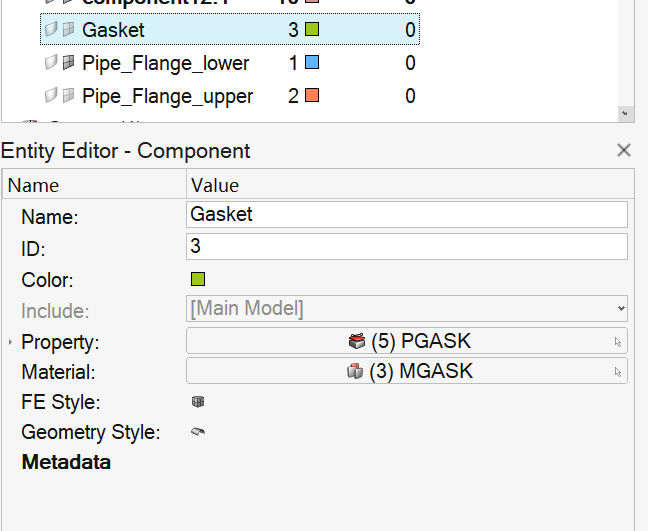648x531 pixels.
Task: Click the MGASK material icon
Action: (x=357, y=371)
